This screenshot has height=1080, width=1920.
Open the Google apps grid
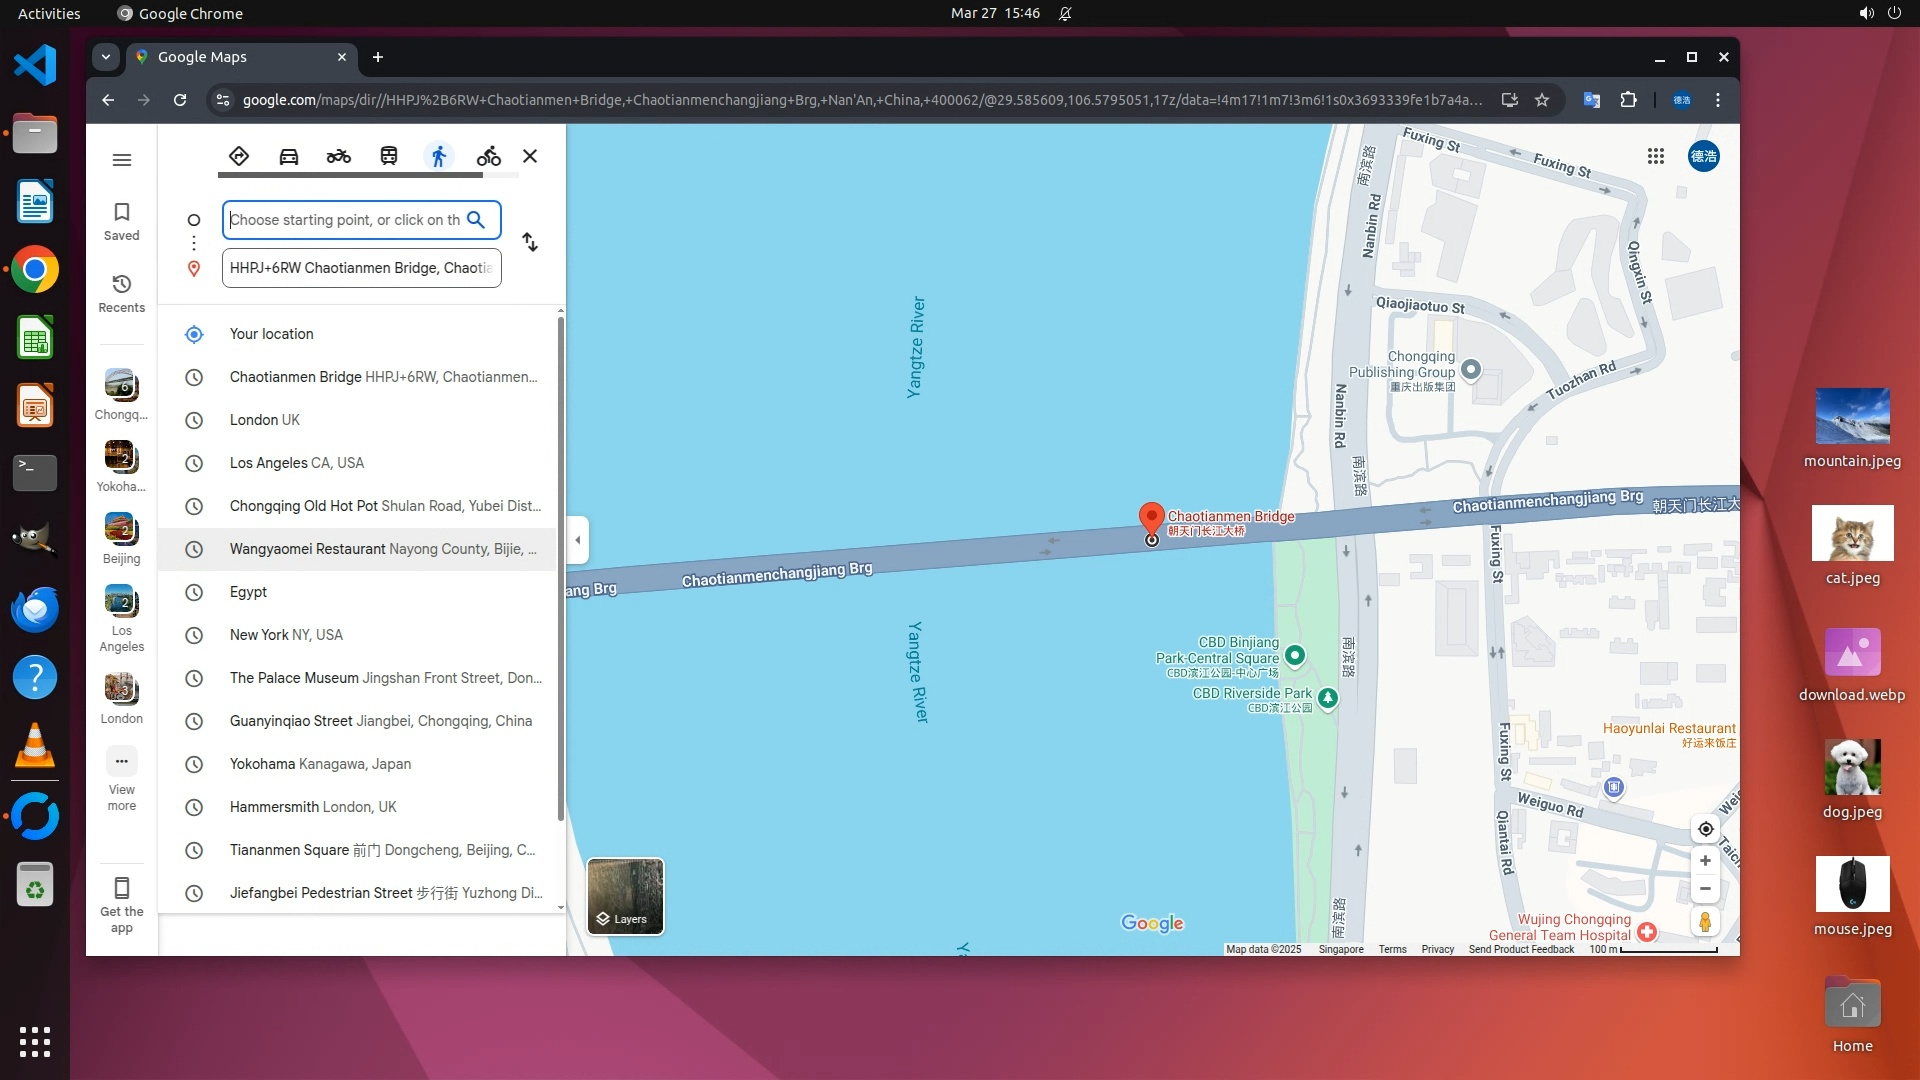click(x=1656, y=156)
